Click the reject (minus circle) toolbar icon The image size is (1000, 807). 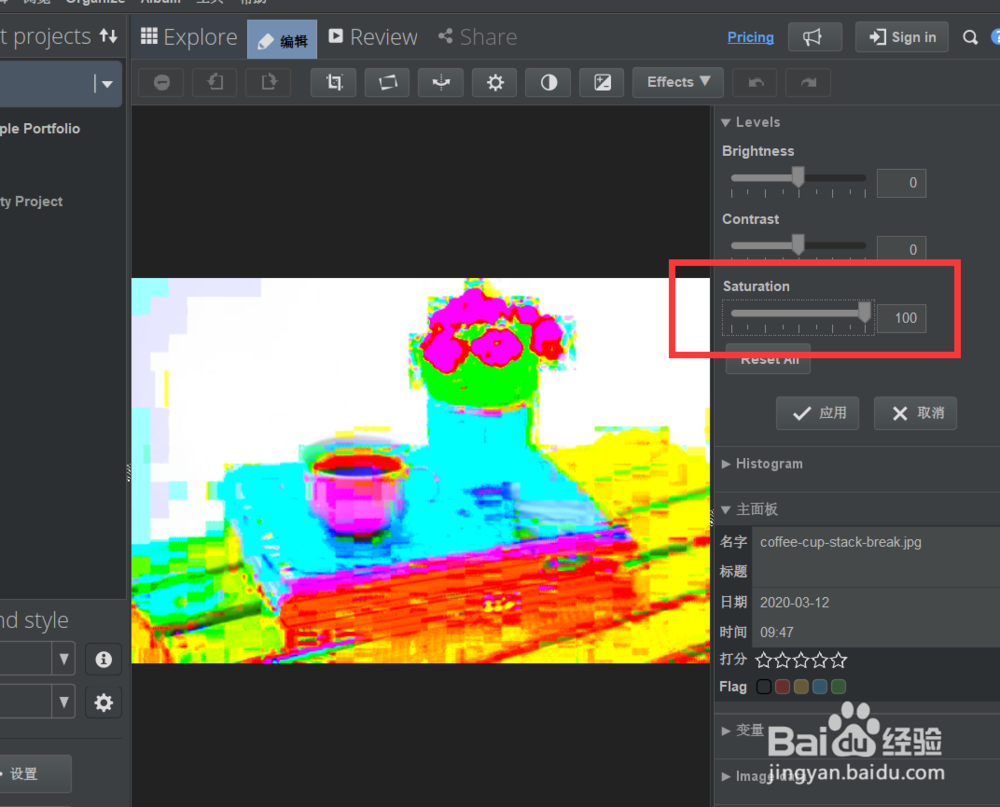click(162, 82)
